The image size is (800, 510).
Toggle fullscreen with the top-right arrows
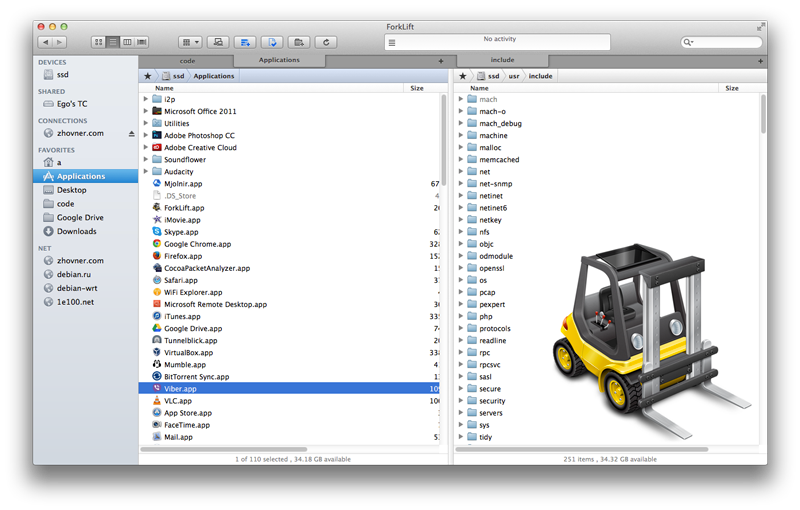(x=761, y=27)
